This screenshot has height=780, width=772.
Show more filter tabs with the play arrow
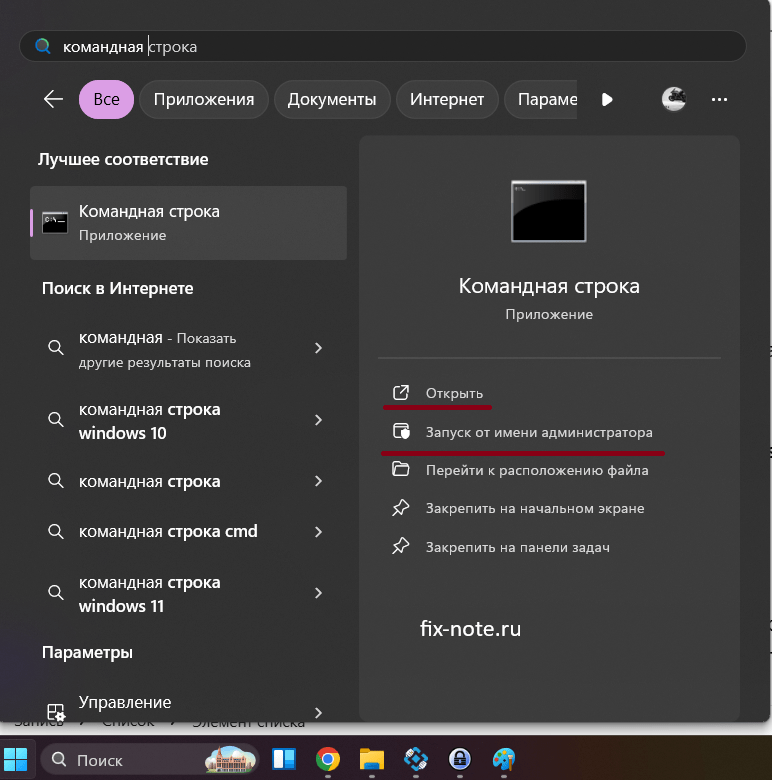[x=607, y=99]
